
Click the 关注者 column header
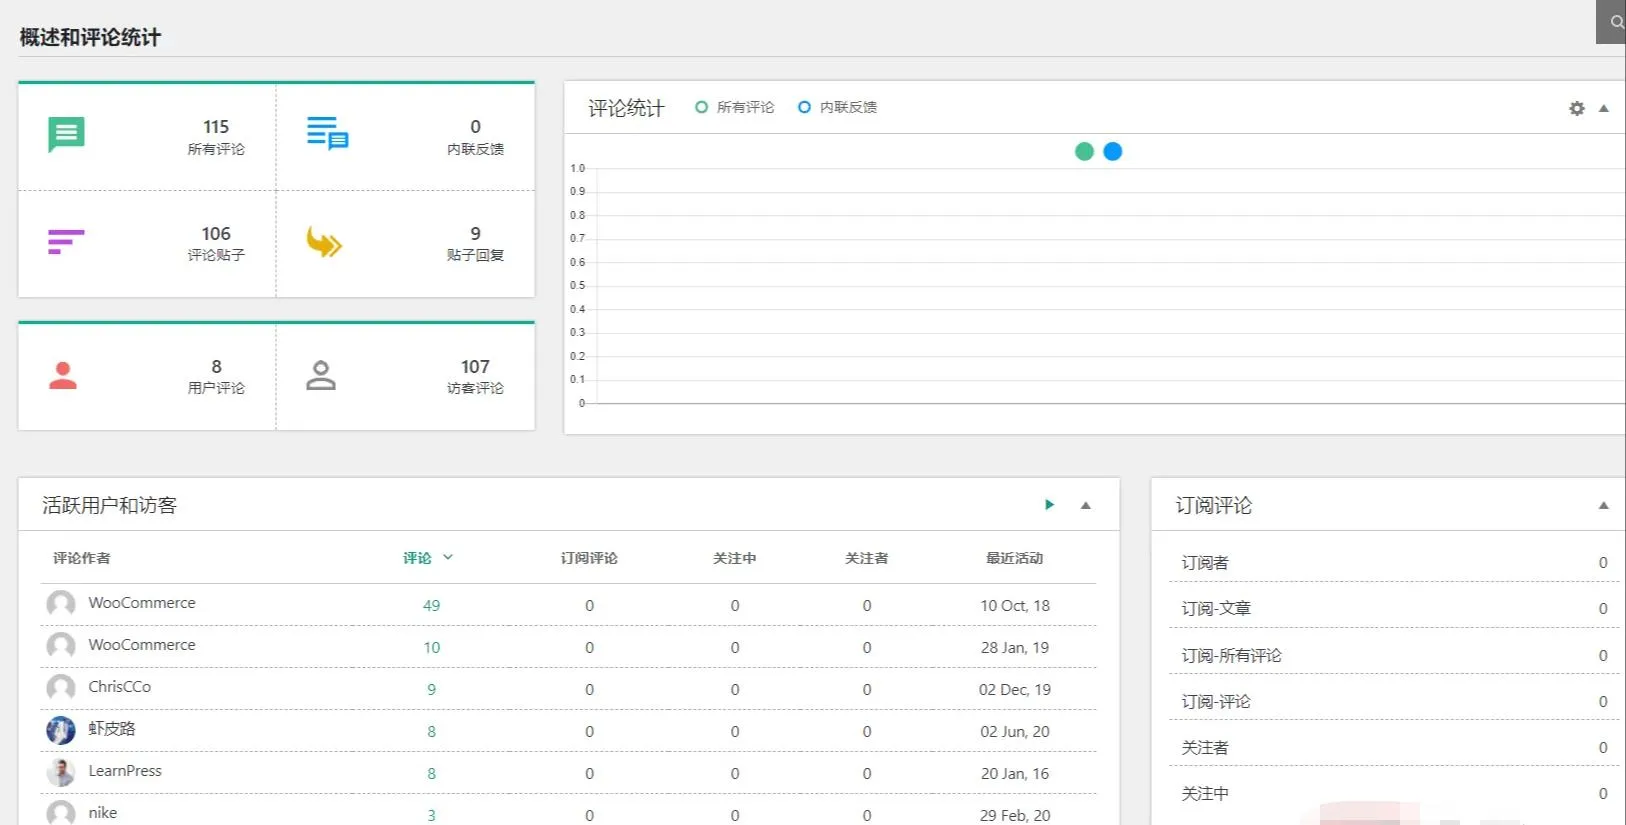867,558
